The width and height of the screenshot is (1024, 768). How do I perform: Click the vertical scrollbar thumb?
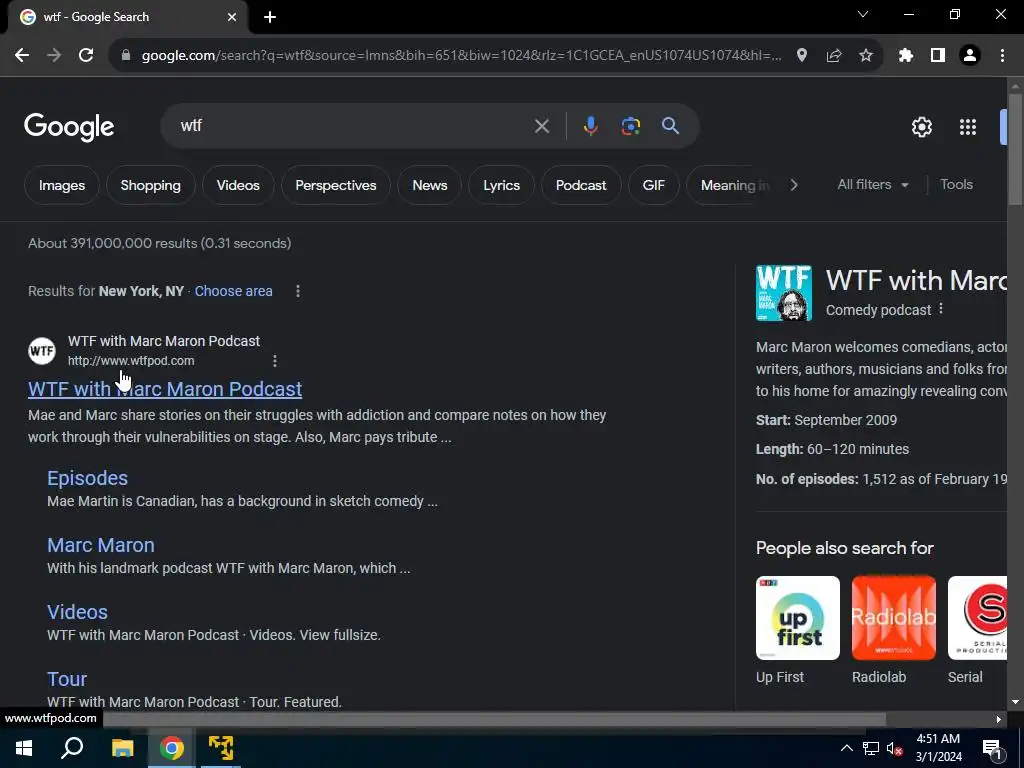point(1015,150)
